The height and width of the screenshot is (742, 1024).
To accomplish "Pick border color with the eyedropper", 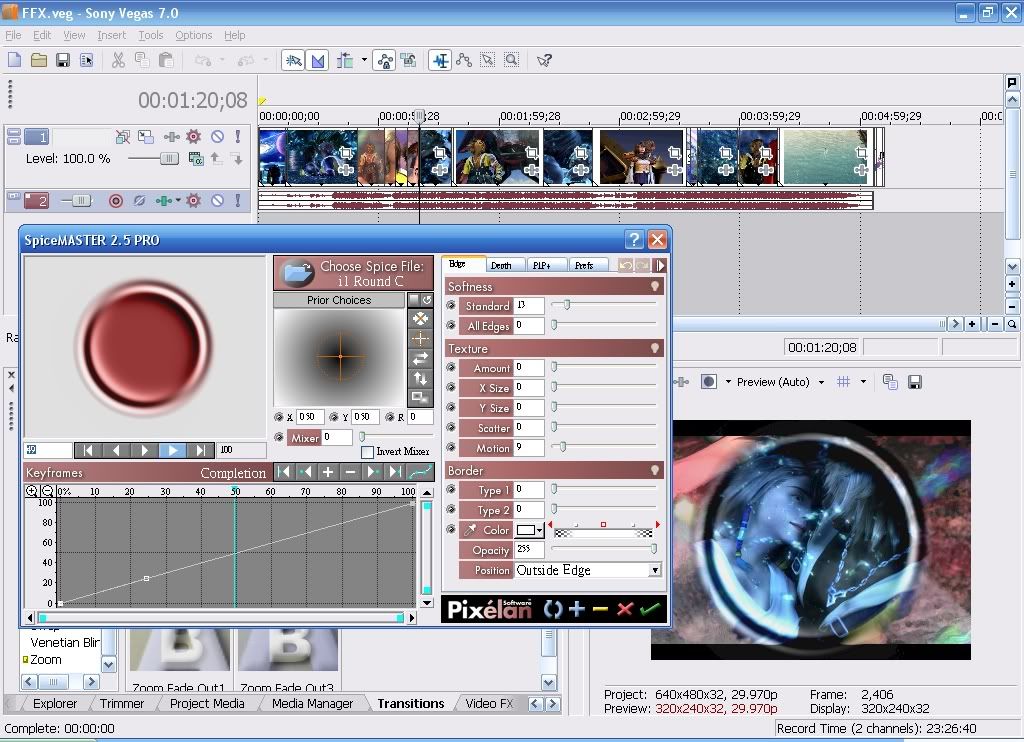I will pyautogui.click(x=471, y=530).
